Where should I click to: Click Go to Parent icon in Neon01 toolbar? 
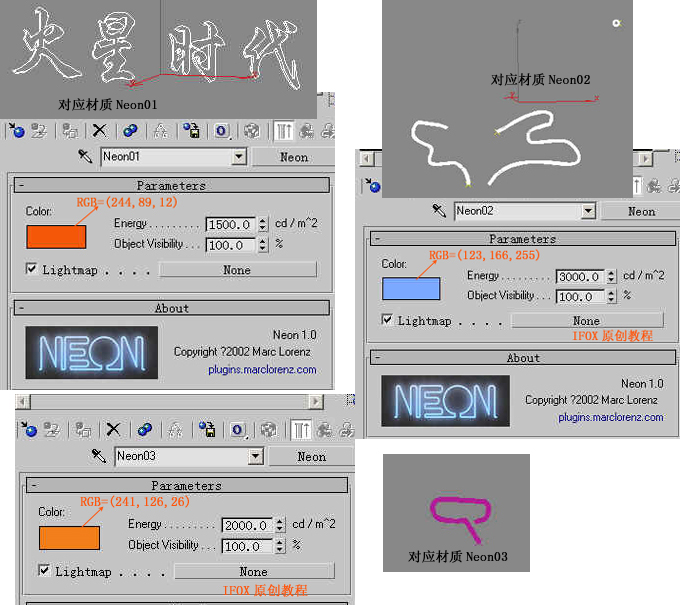tap(307, 131)
